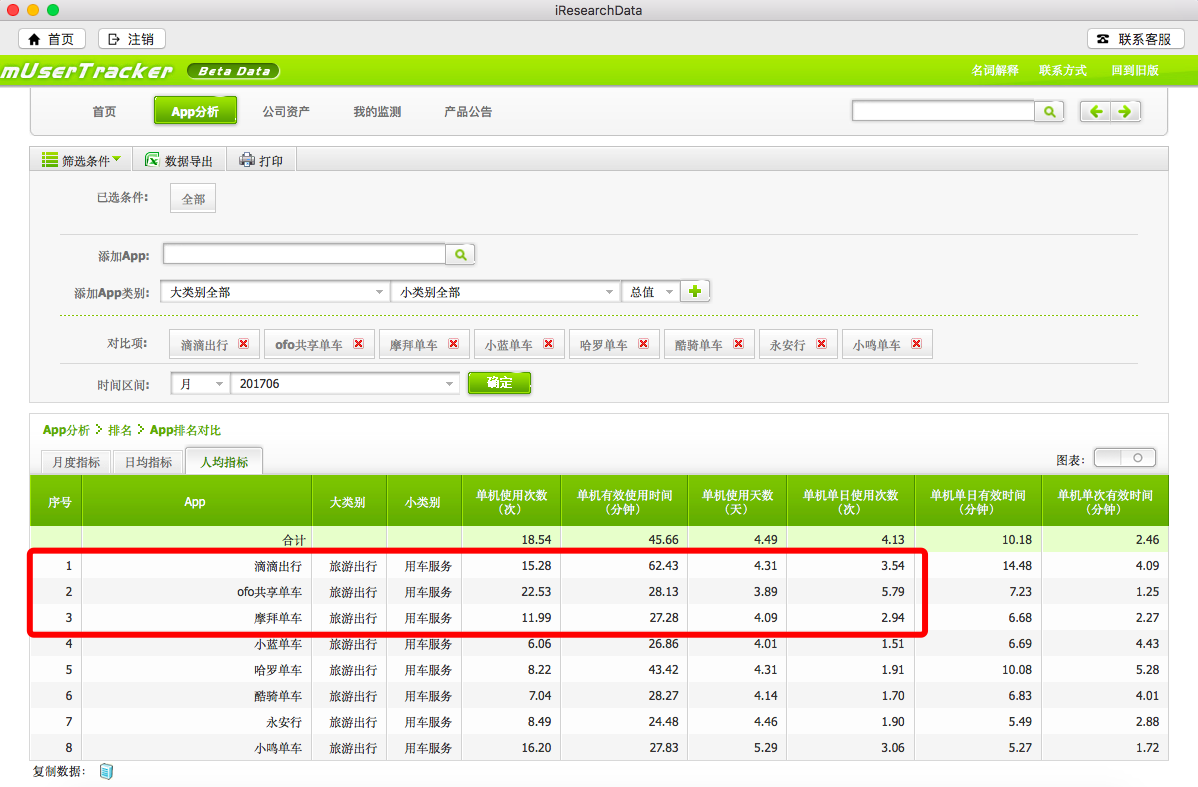The image size is (1198, 787).
Task: Click the green back arrow icon
Action: point(1095,112)
